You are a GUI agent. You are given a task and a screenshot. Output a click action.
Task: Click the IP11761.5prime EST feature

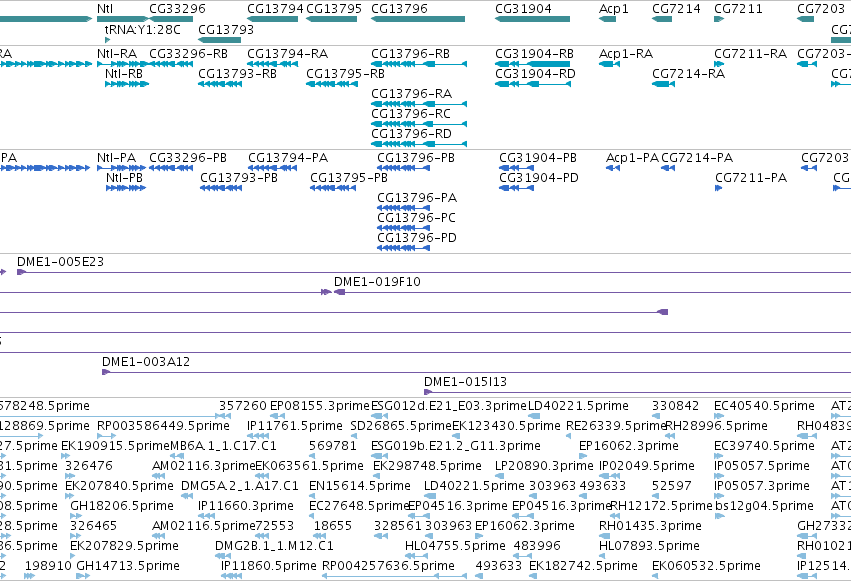258,436
